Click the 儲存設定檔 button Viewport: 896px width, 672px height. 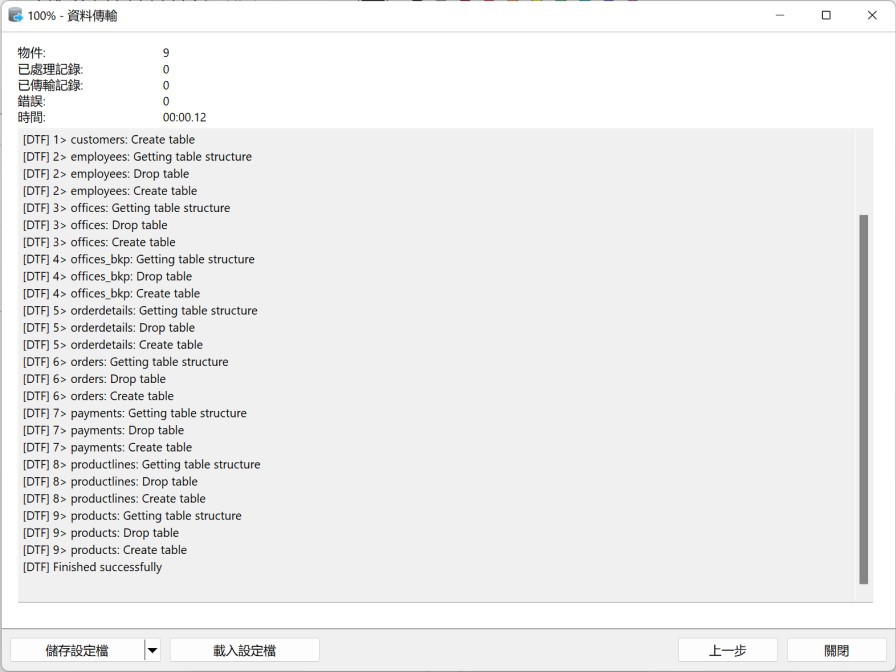[x=77, y=651]
